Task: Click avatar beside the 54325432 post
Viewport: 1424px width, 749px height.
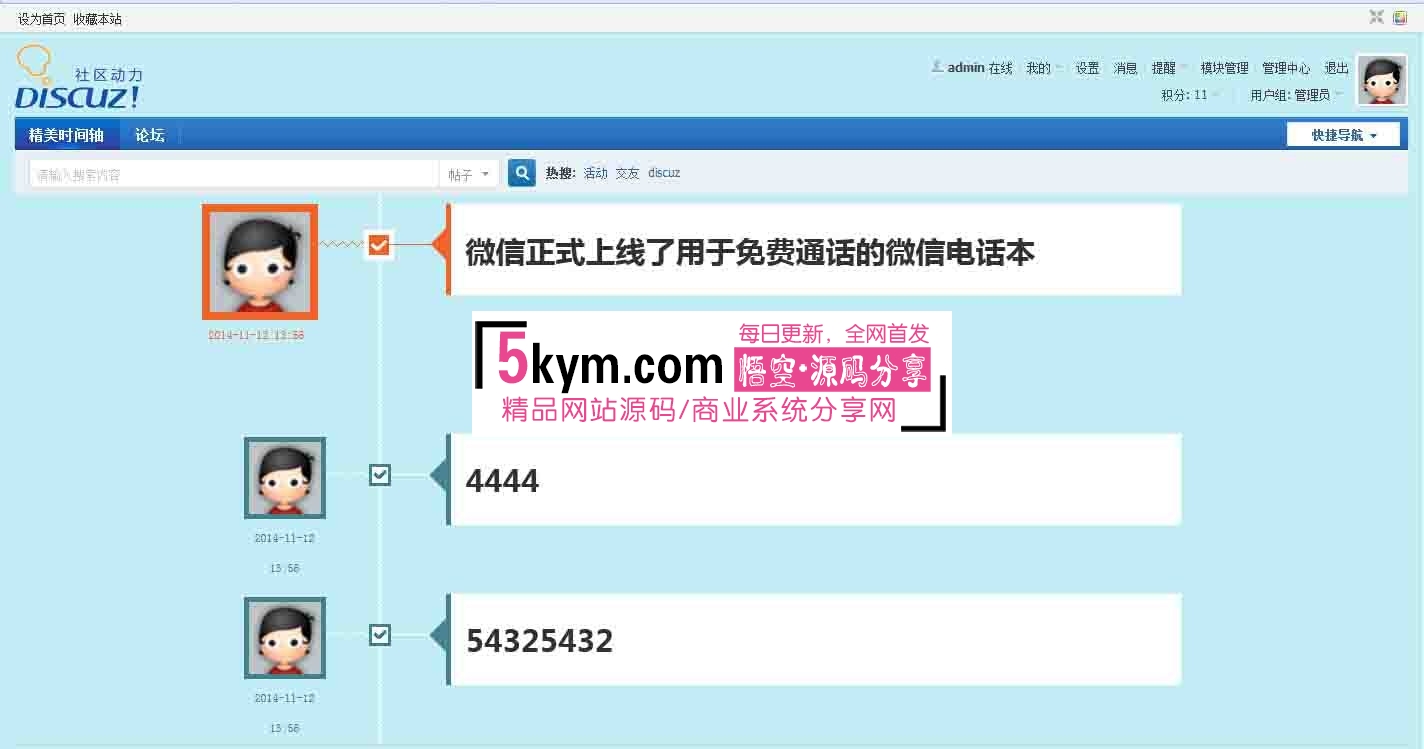Action: [285, 638]
